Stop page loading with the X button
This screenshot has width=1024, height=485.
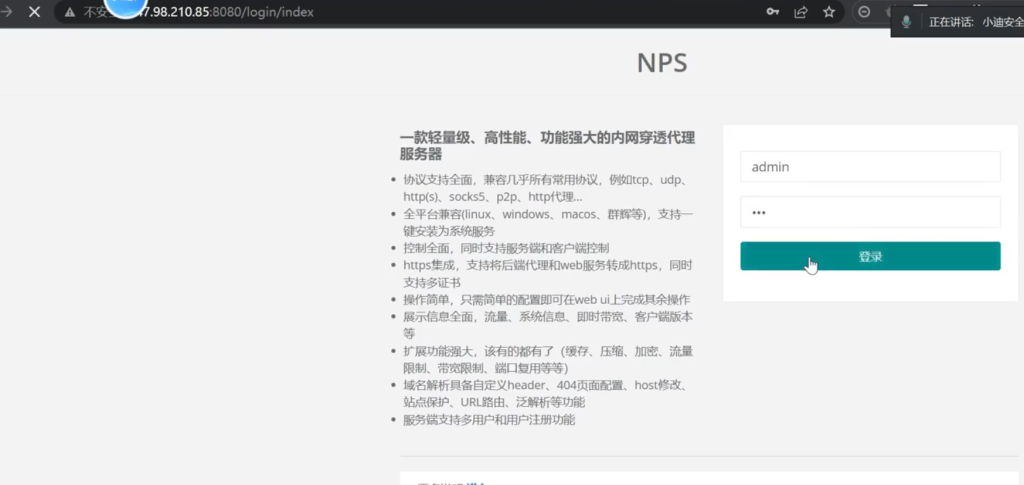click(x=35, y=12)
